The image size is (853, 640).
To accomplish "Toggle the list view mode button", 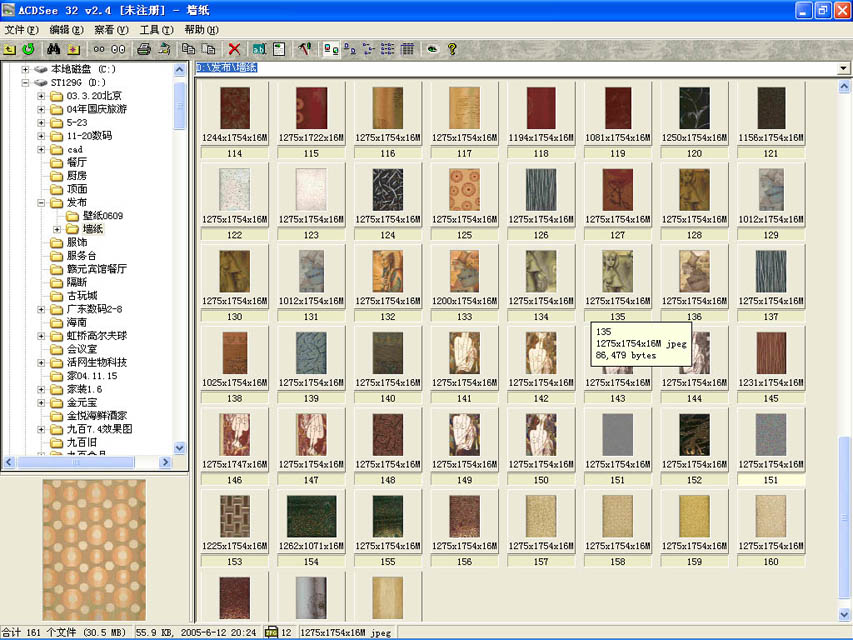I will [388, 48].
